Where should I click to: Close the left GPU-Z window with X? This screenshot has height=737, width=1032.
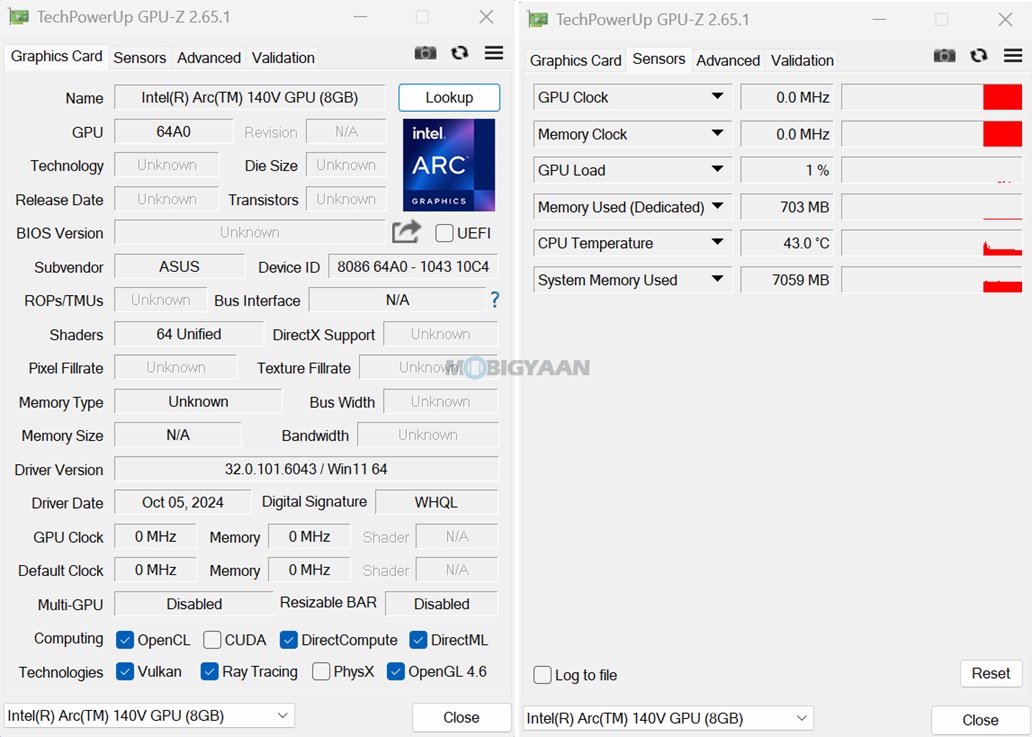[486, 16]
